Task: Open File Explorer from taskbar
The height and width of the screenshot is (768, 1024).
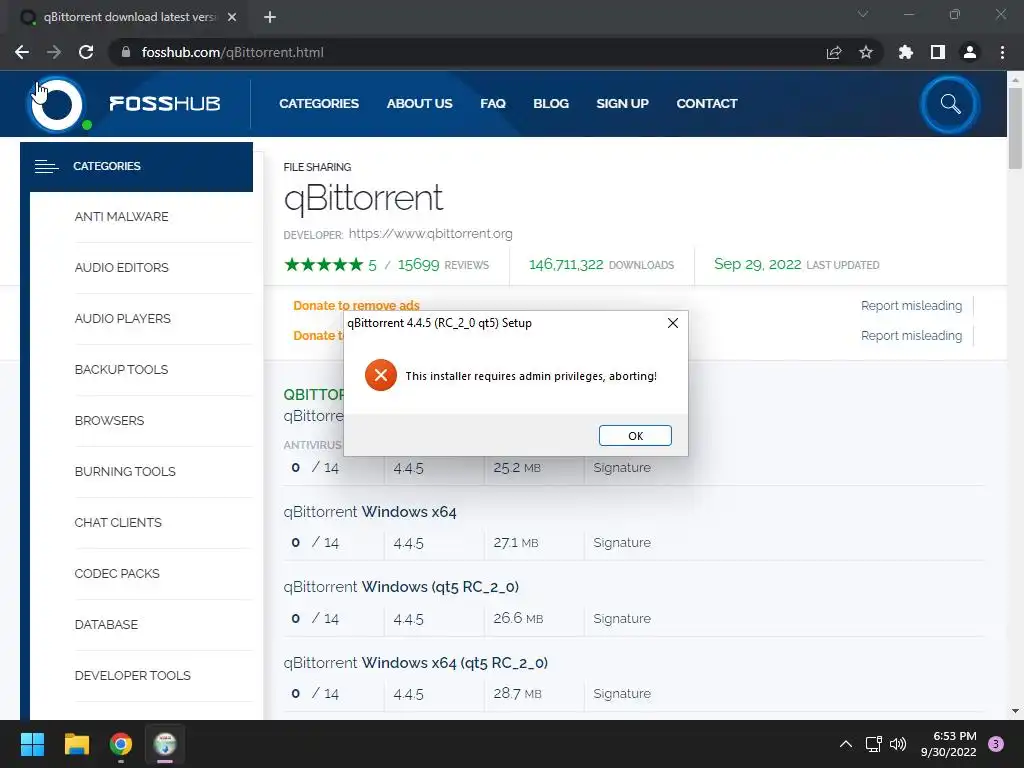Action: 76,744
